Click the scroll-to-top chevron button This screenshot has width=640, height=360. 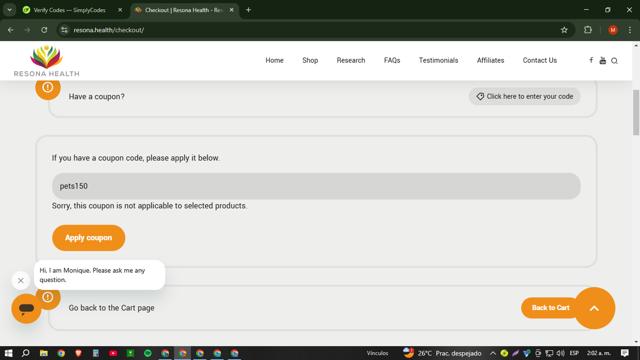[x=594, y=308]
